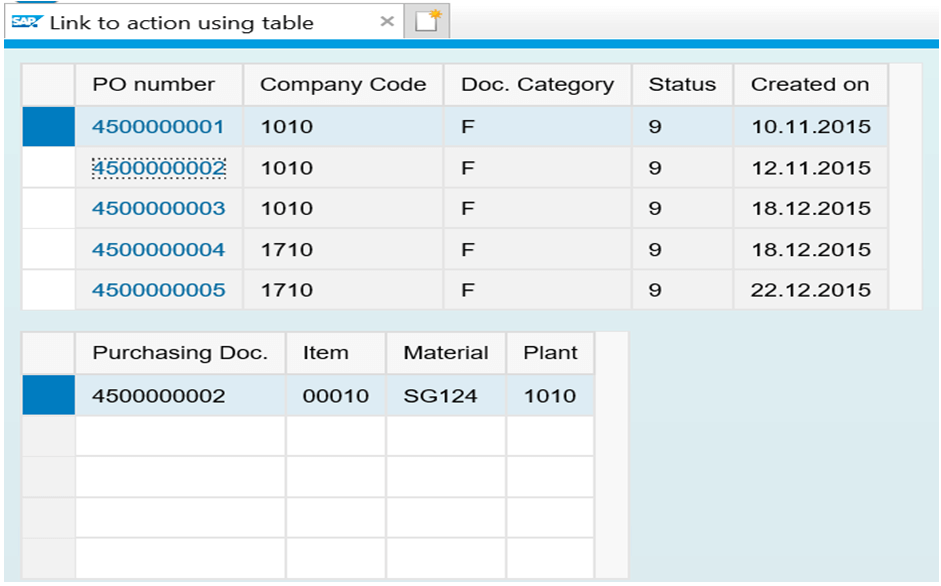Select row header of PO 4500000002

[49, 168]
